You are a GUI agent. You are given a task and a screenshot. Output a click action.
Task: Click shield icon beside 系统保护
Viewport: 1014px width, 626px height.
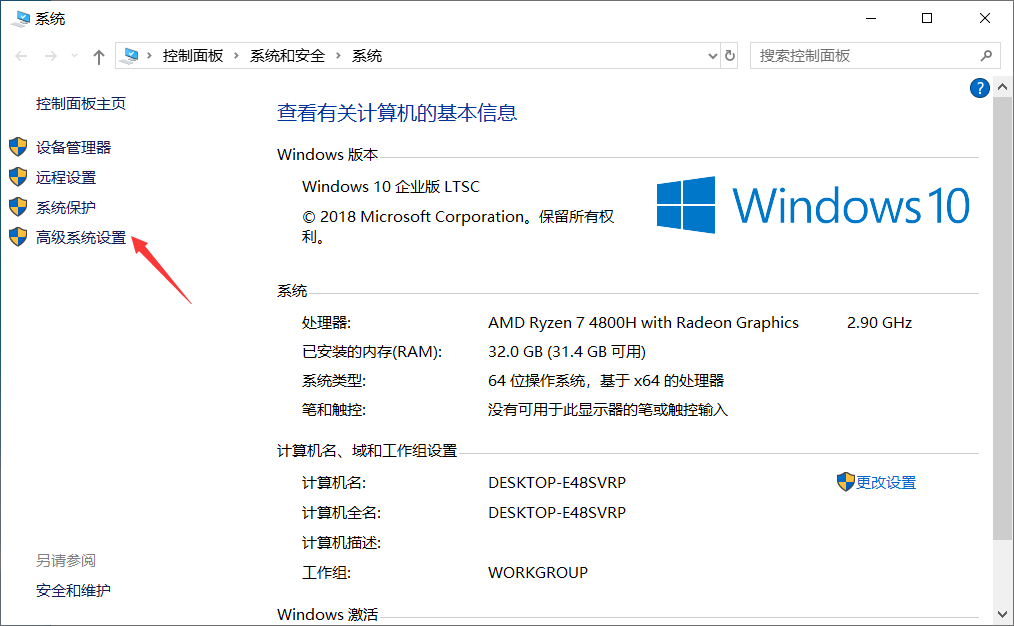point(18,207)
